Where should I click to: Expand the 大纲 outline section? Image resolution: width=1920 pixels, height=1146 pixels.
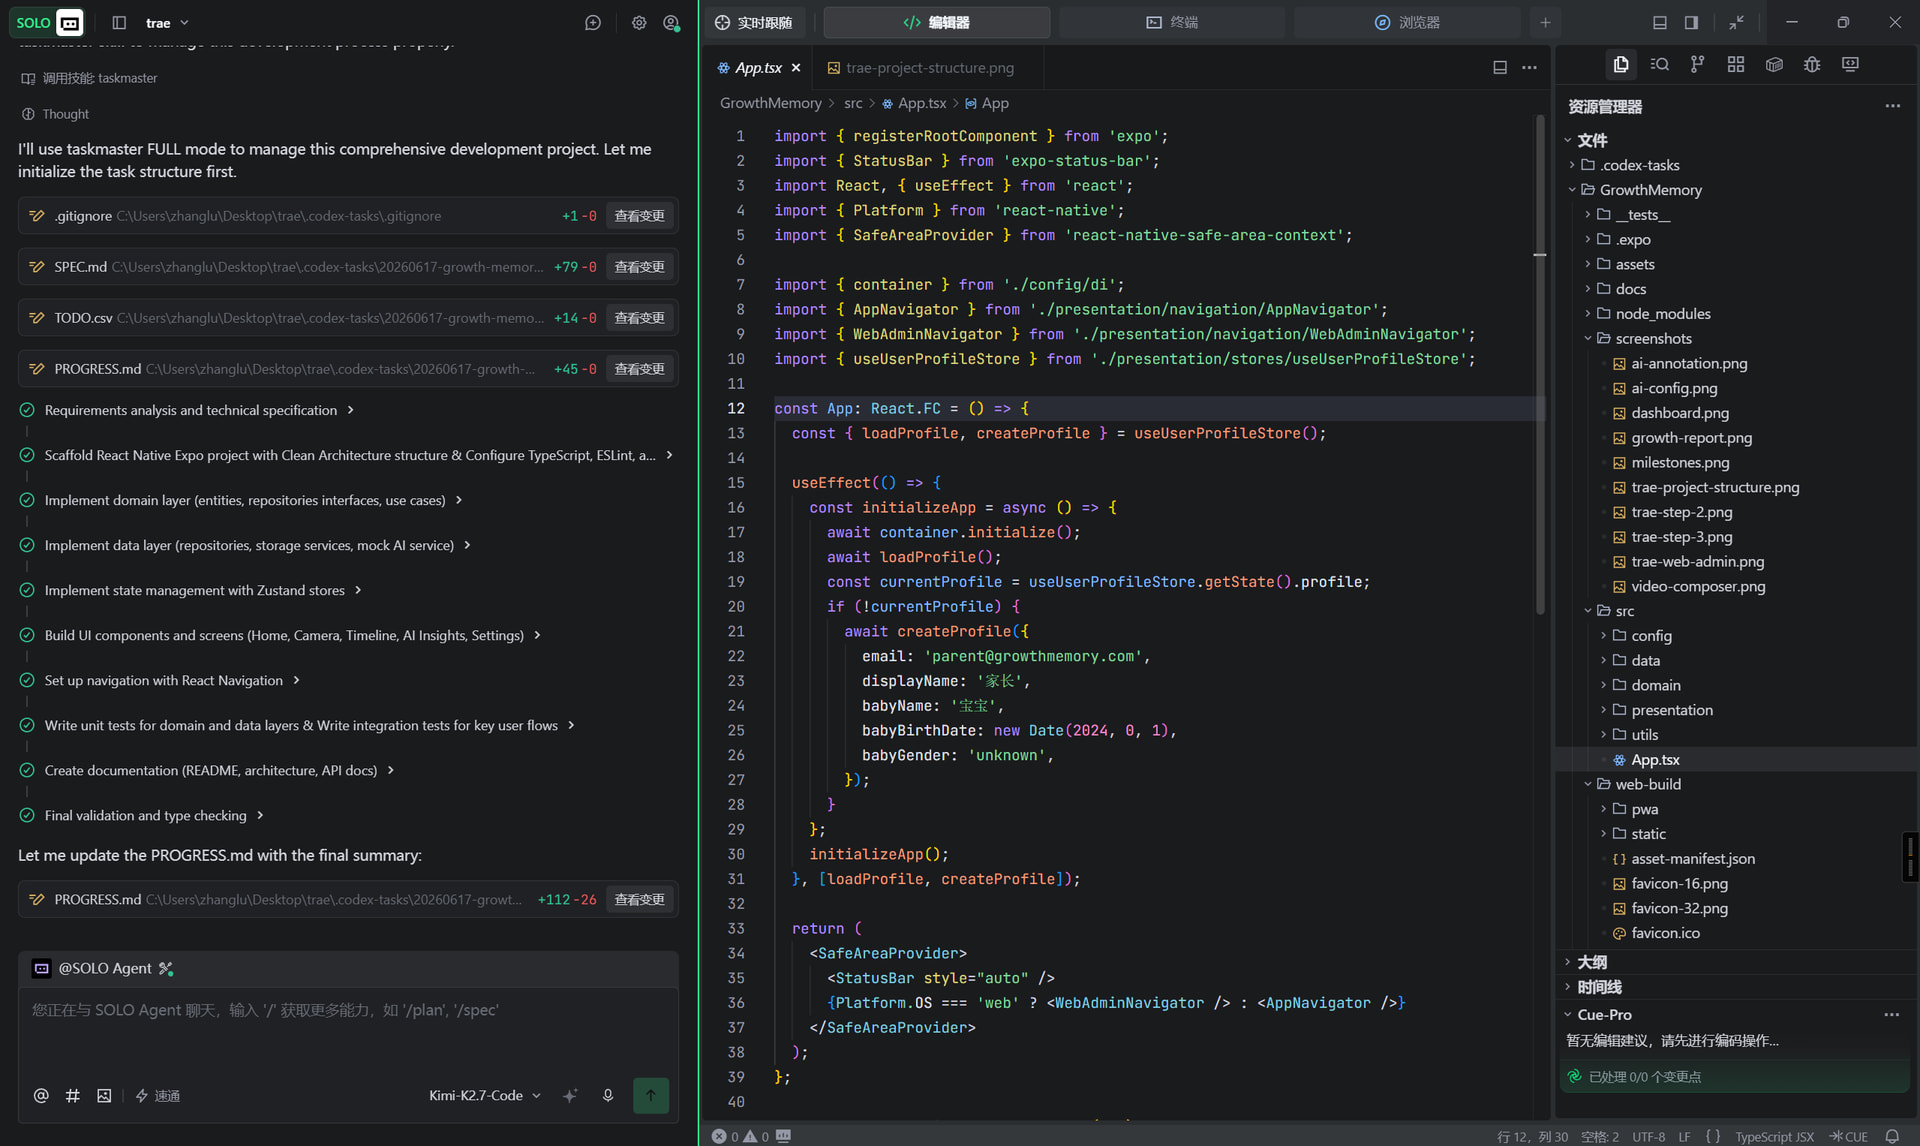click(x=1592, y=962)
